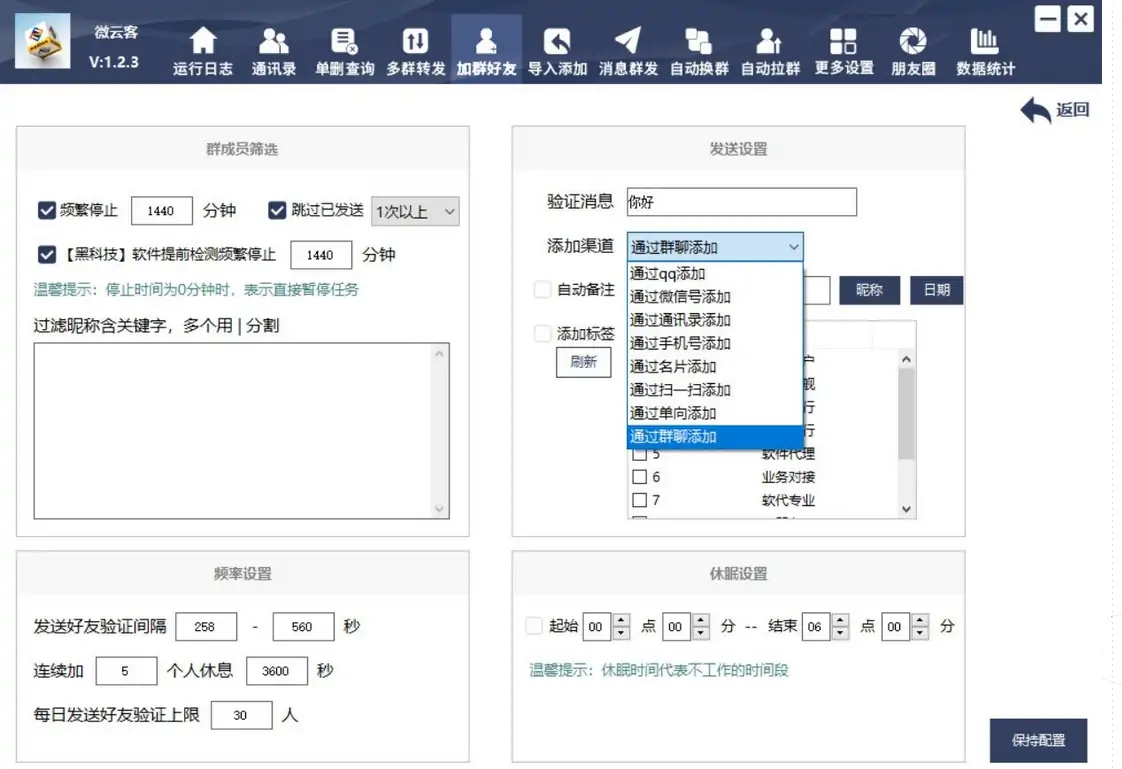Minimize the 微云客 window
The height and width of the screenshot is (769, 1122).
(x=1048, y=19)
